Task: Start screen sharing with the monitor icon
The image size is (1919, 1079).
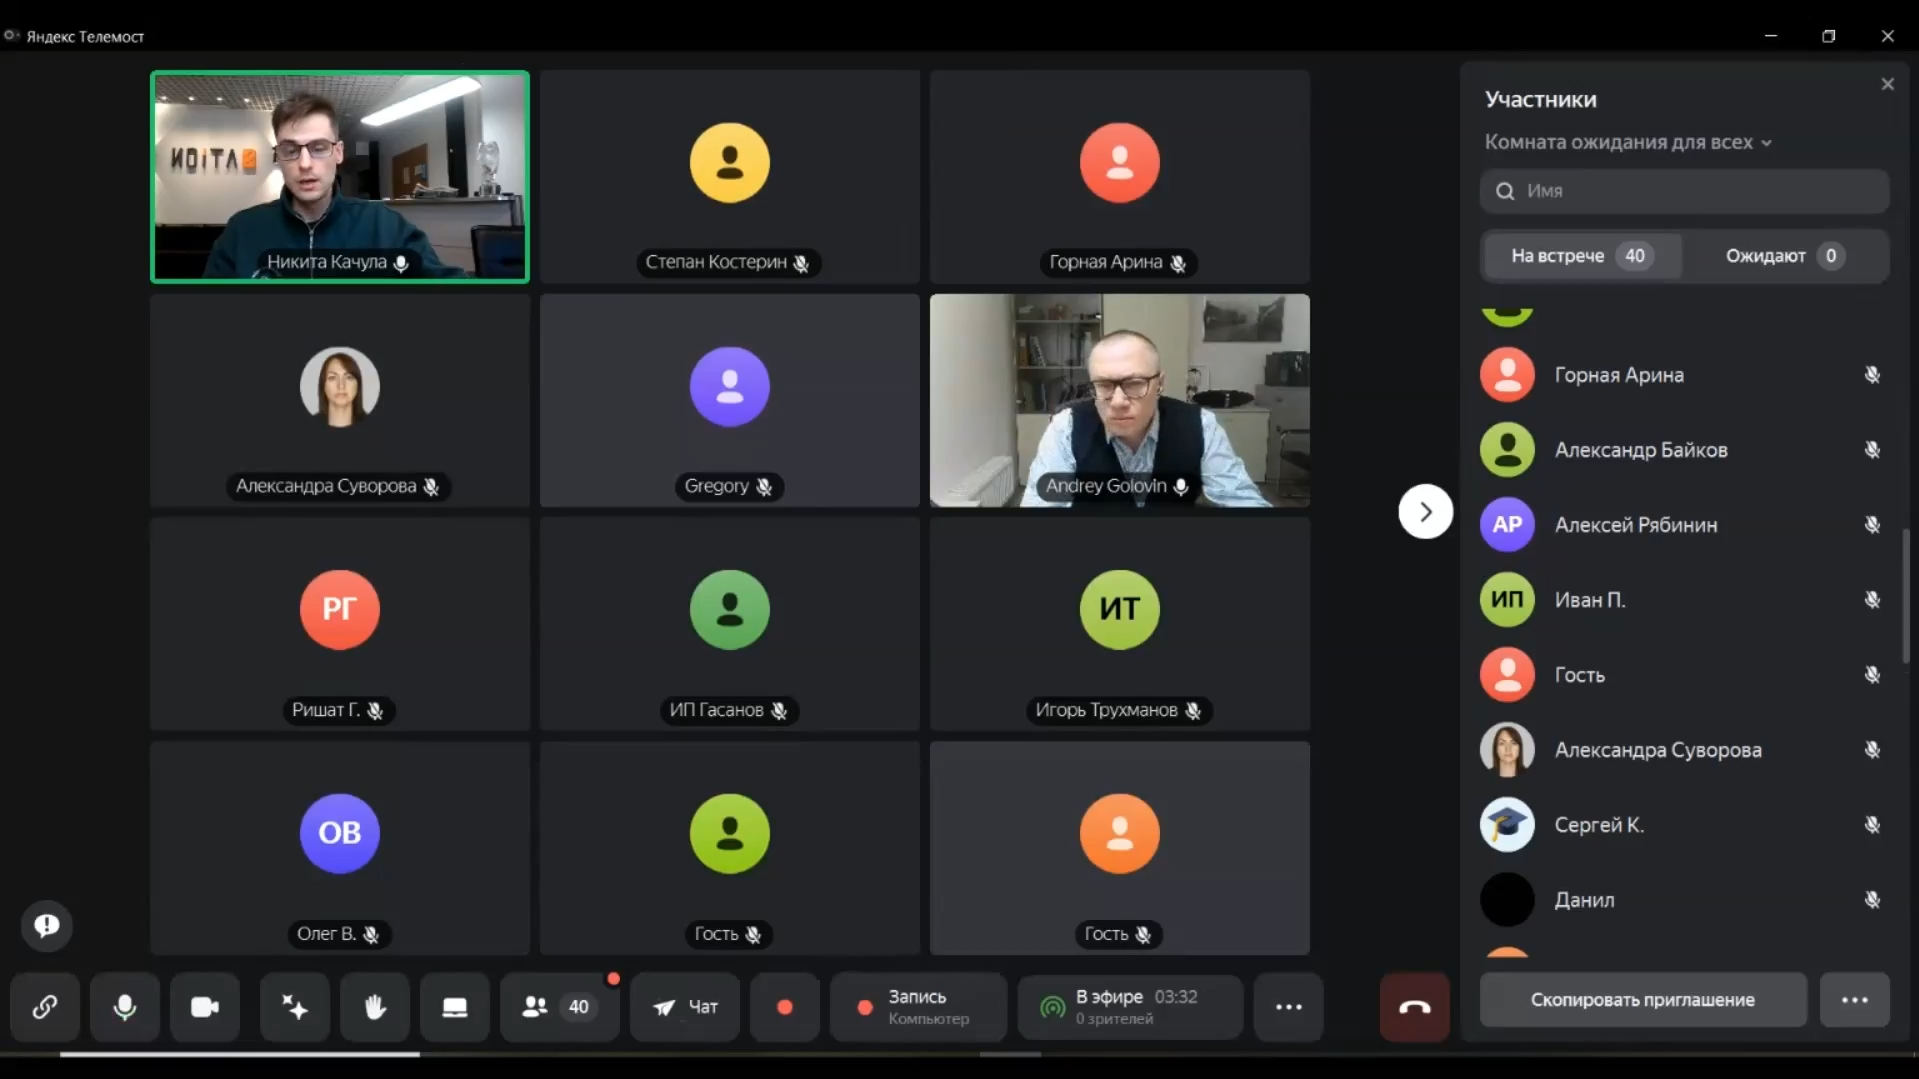Action: 455,1007
